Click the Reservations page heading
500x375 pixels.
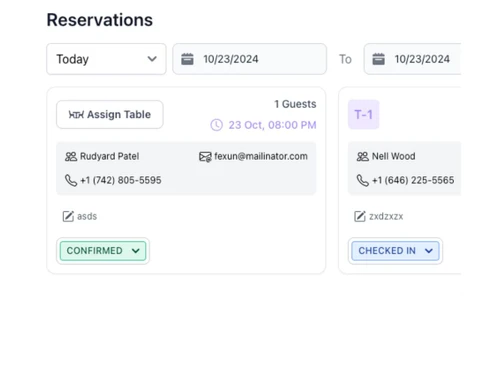pyautogui.click(x=100, y=20)
